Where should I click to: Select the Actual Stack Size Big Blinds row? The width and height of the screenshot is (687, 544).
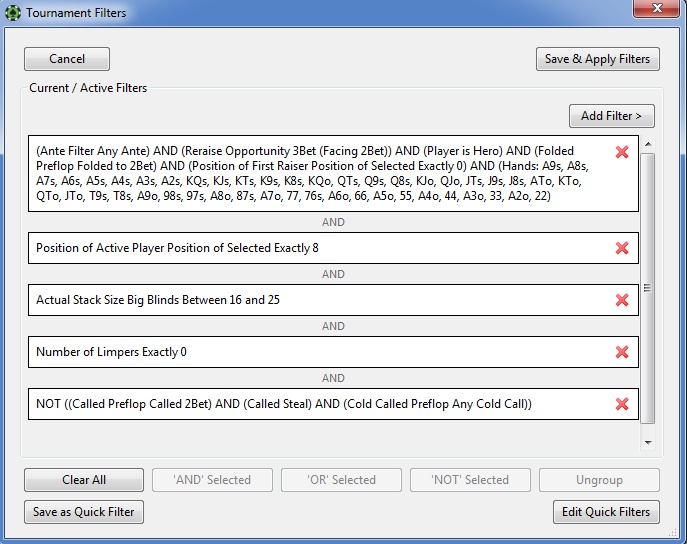(x=333, y=300)
